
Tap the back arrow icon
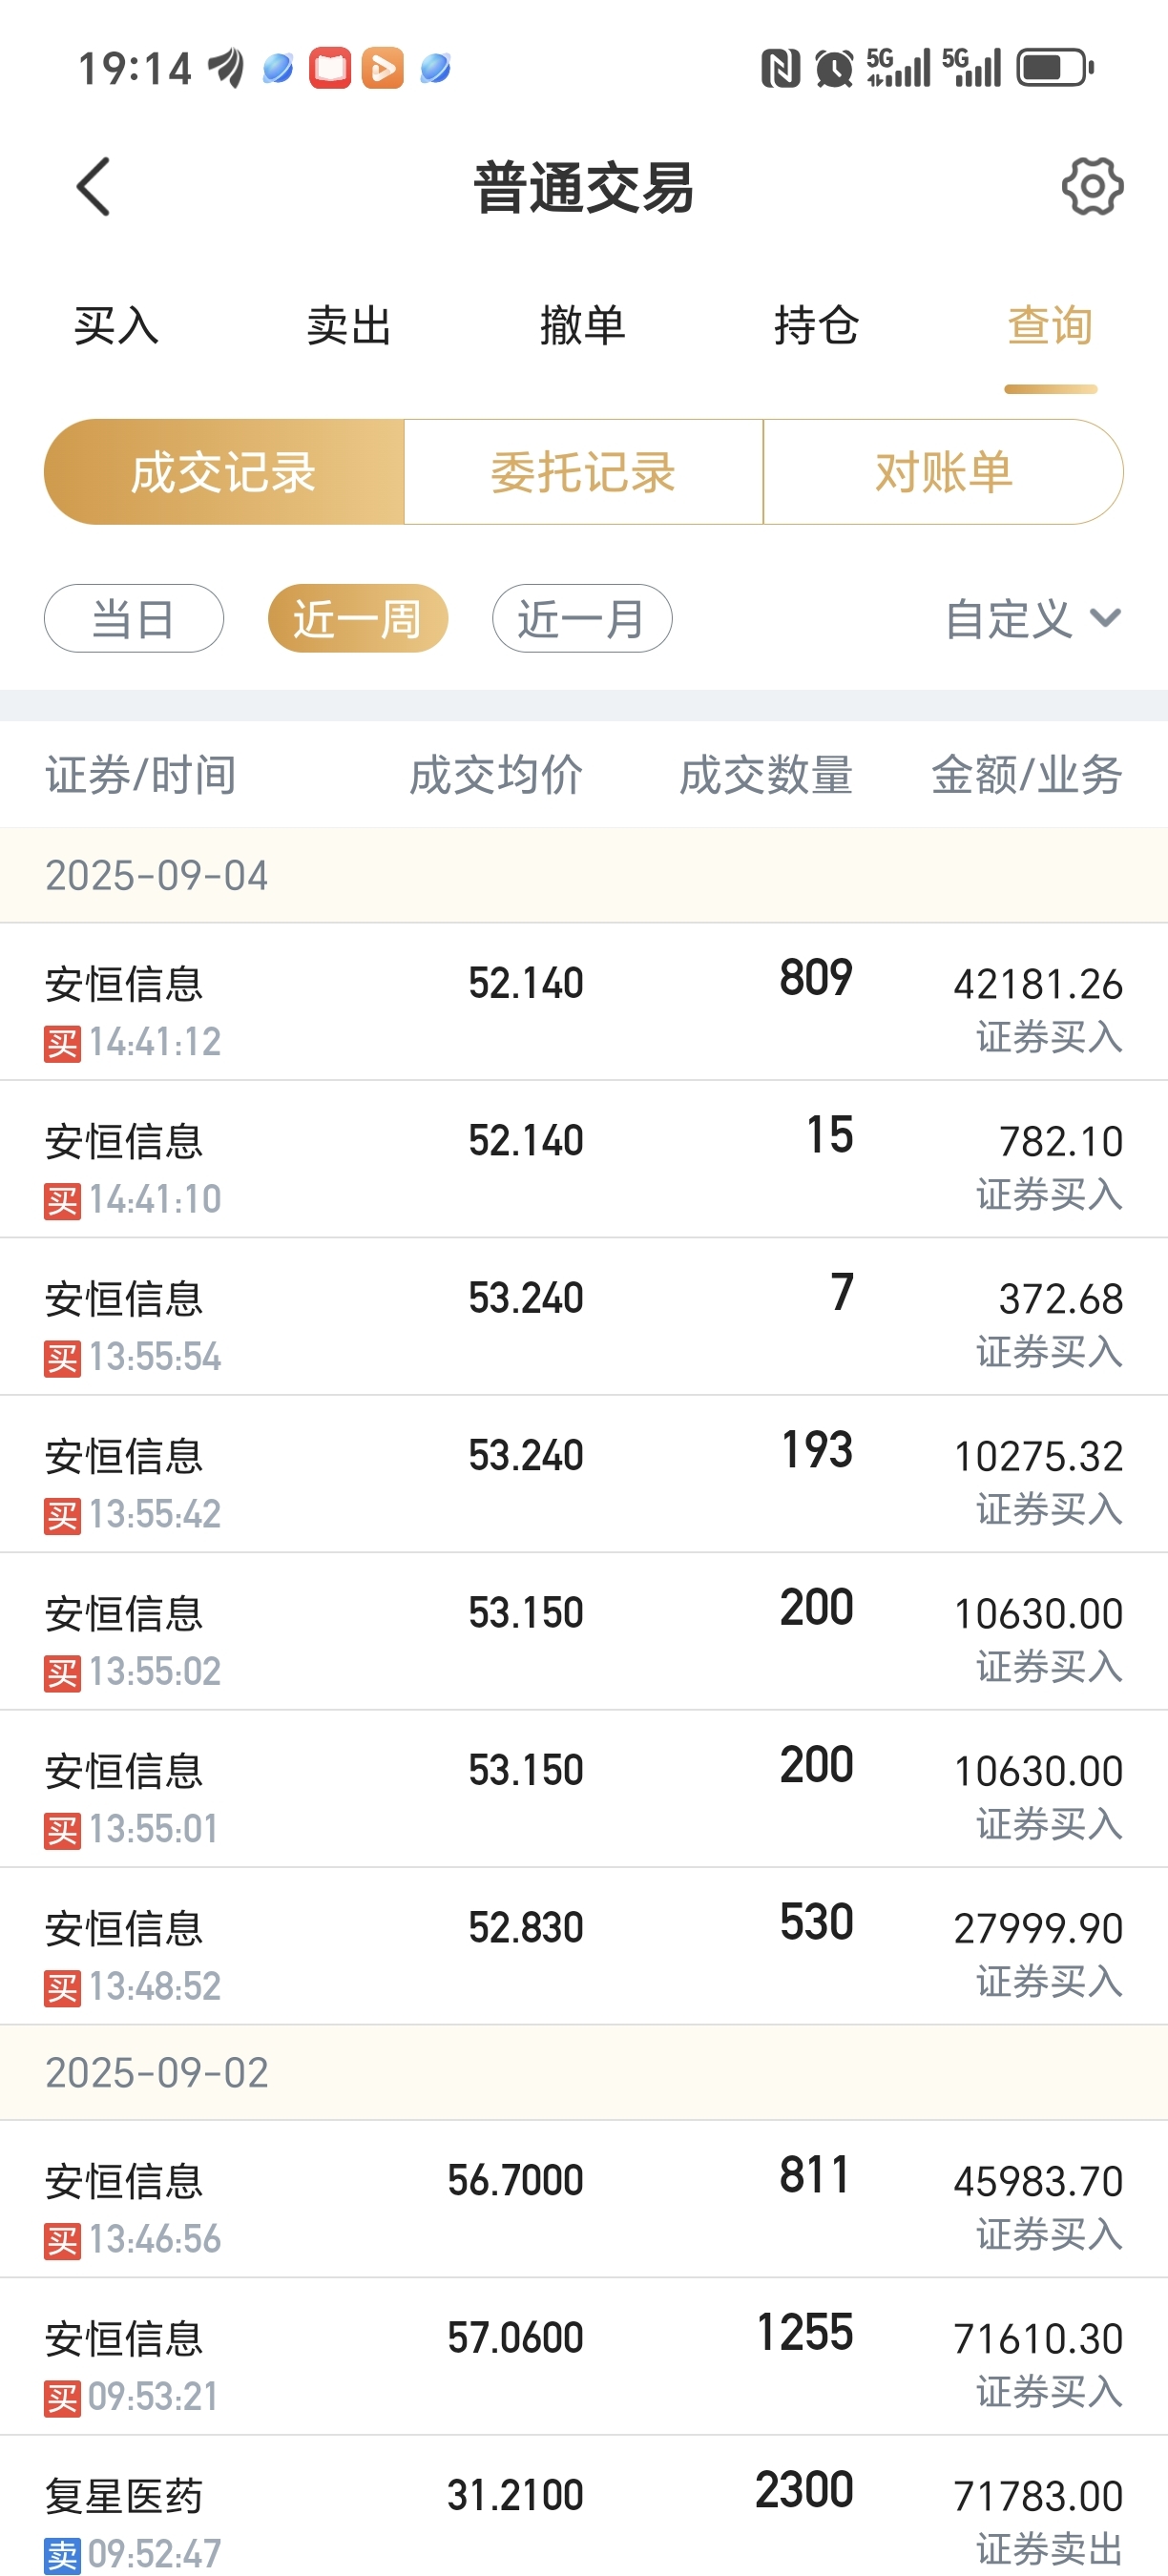93,187
